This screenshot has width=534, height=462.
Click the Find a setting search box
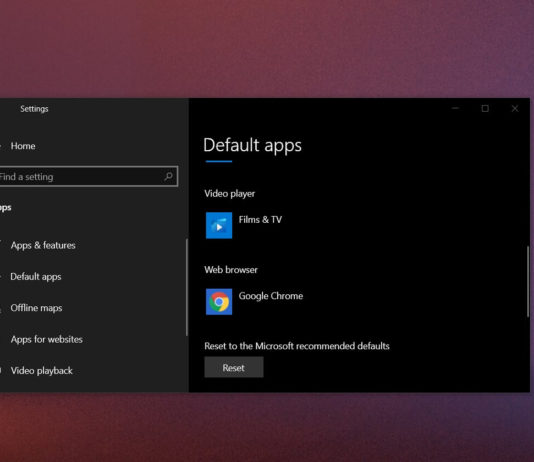click(x=88, y=176)
